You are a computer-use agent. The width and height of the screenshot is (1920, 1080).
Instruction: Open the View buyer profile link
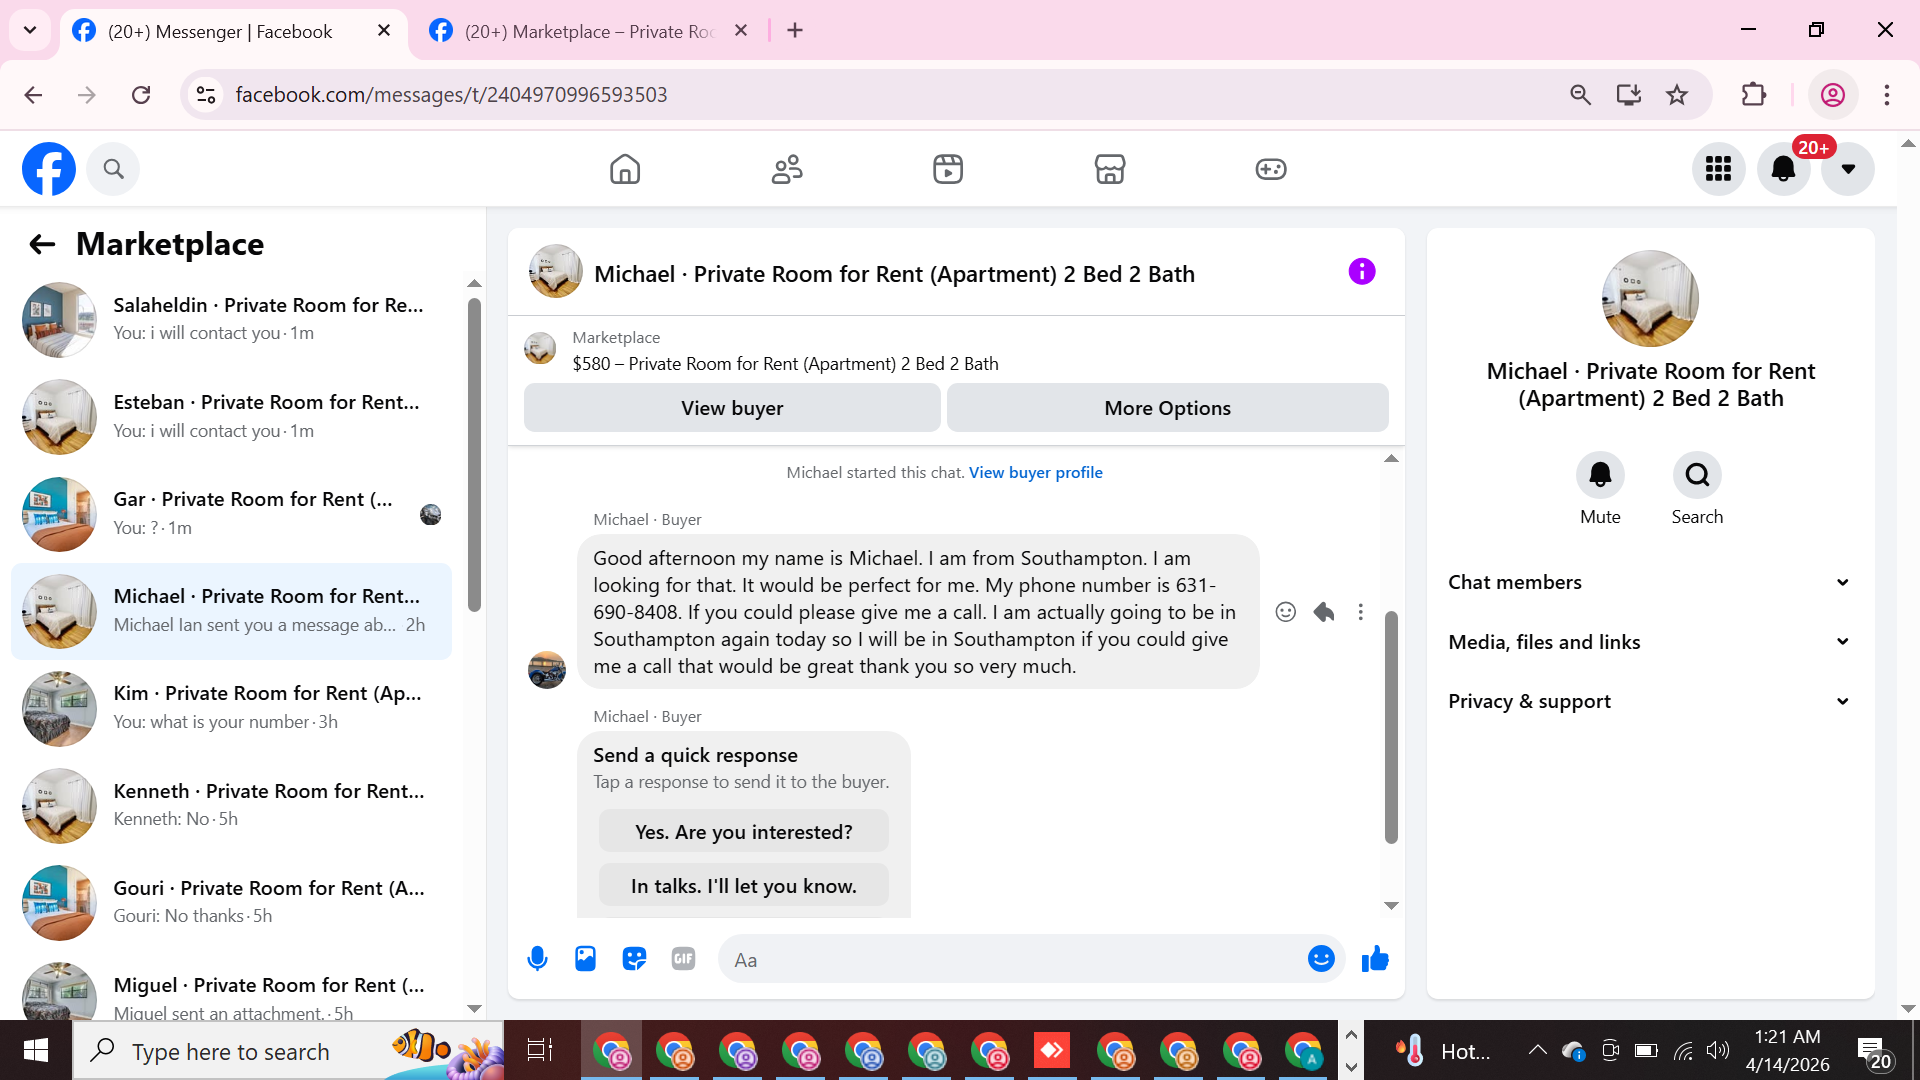(x=1035, y=472)
